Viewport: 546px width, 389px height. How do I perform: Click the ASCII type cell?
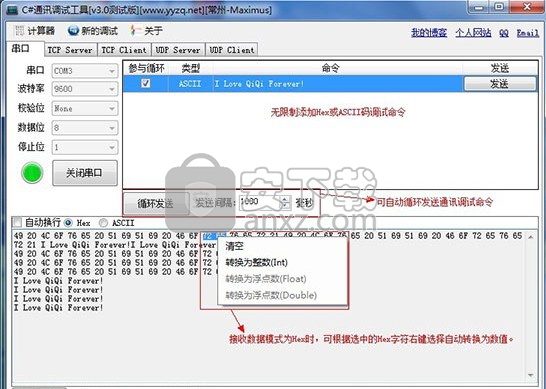190,84
